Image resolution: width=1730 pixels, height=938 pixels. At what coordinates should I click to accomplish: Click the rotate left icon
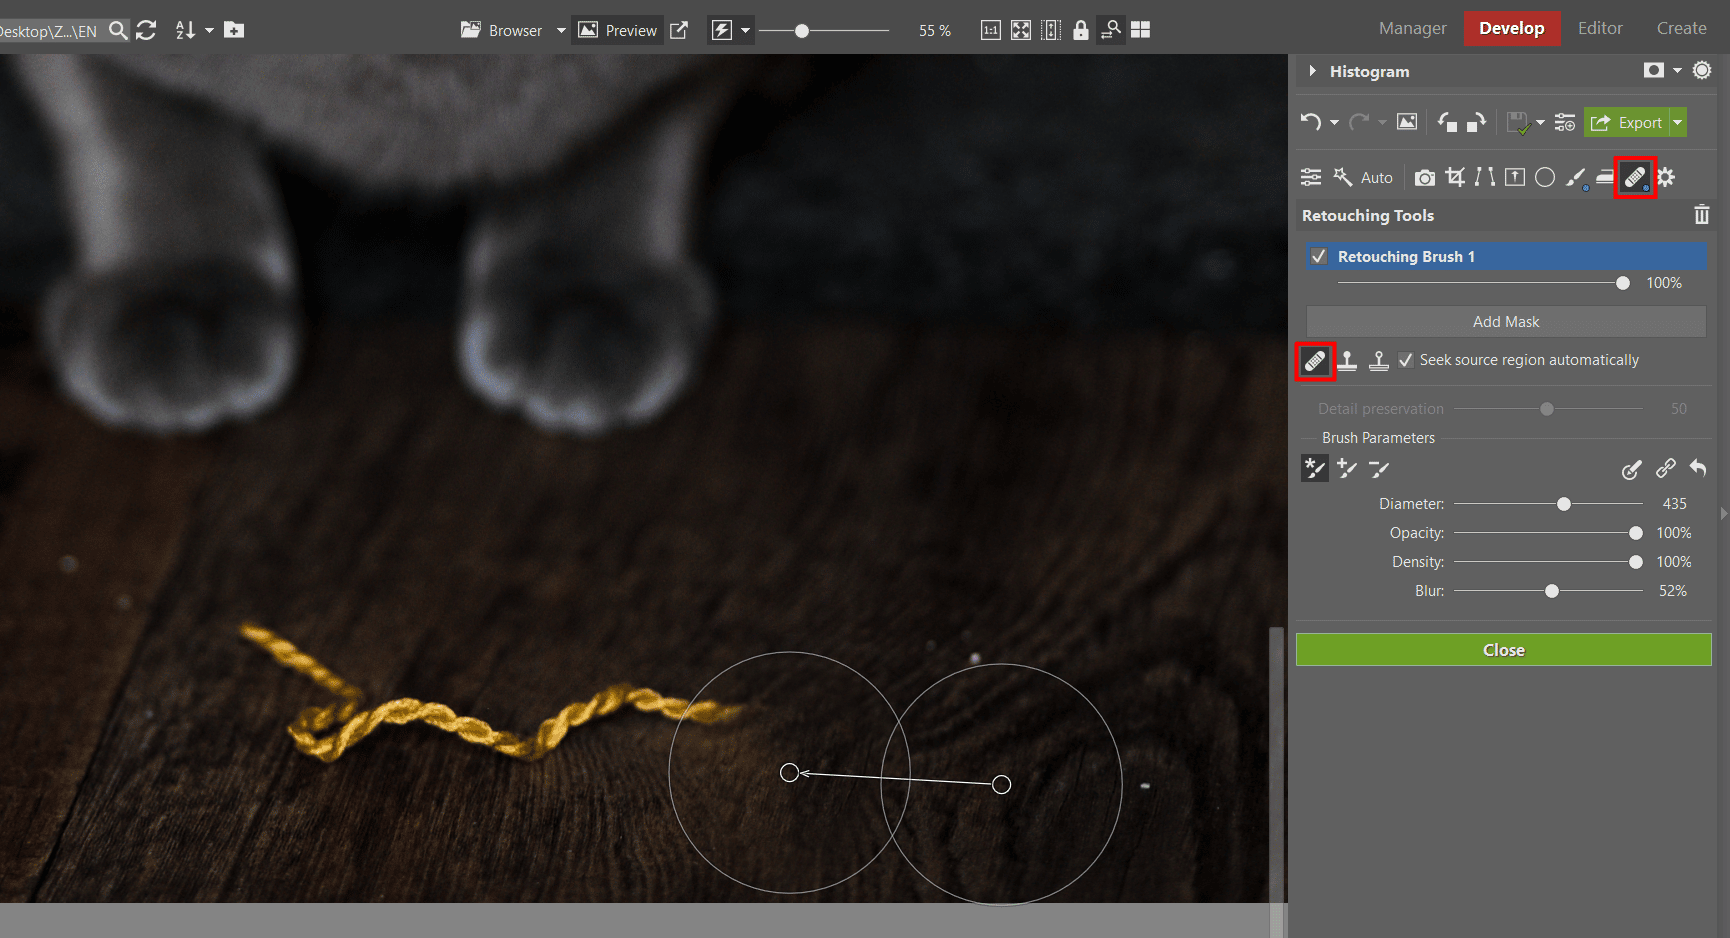(1447, 122)
